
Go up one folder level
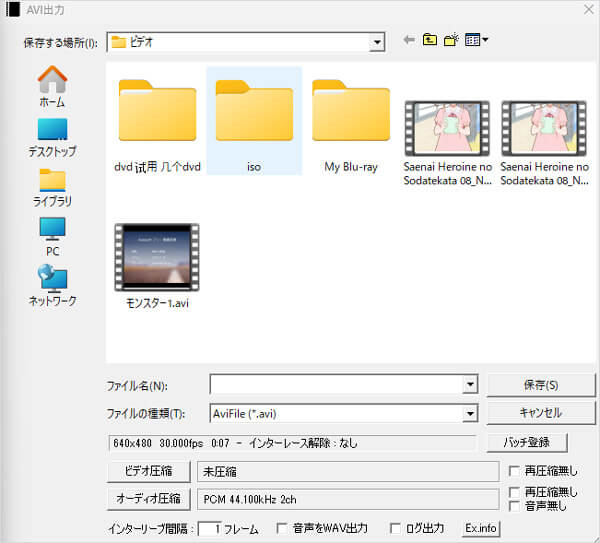[x=430, y=40]
